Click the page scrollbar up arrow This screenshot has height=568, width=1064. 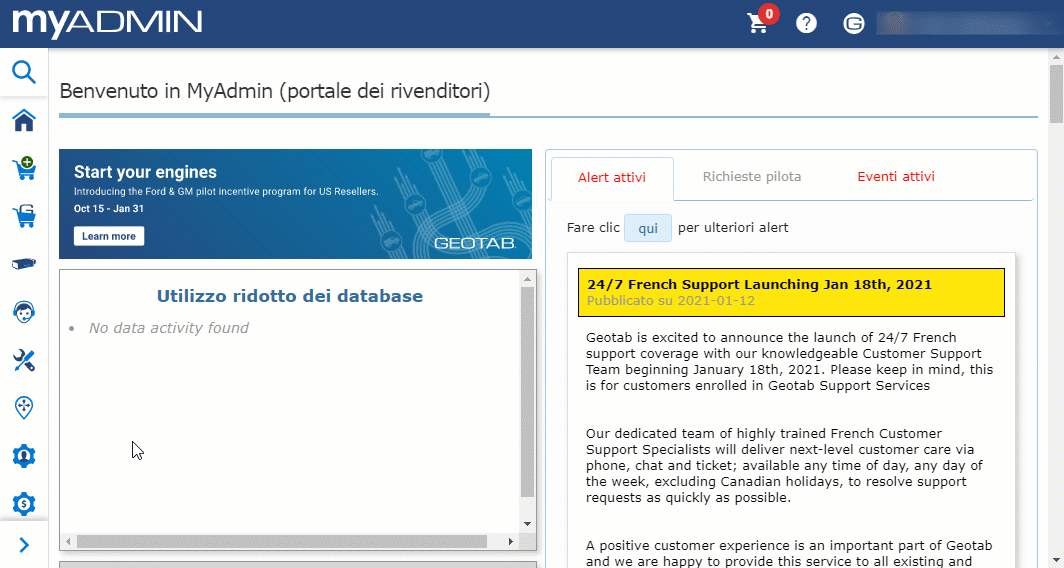point(1056,56)
